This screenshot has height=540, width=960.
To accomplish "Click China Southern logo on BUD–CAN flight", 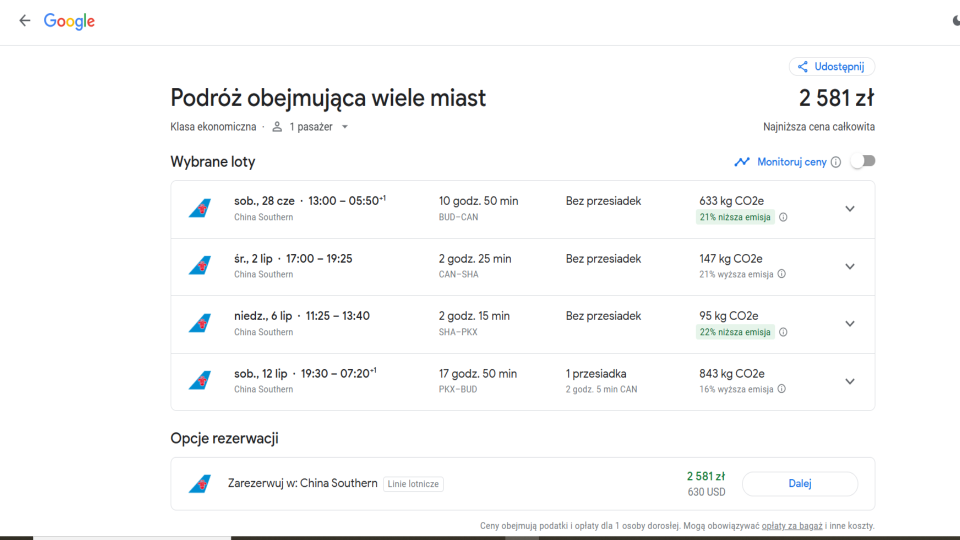I will [x=200, y=209].
